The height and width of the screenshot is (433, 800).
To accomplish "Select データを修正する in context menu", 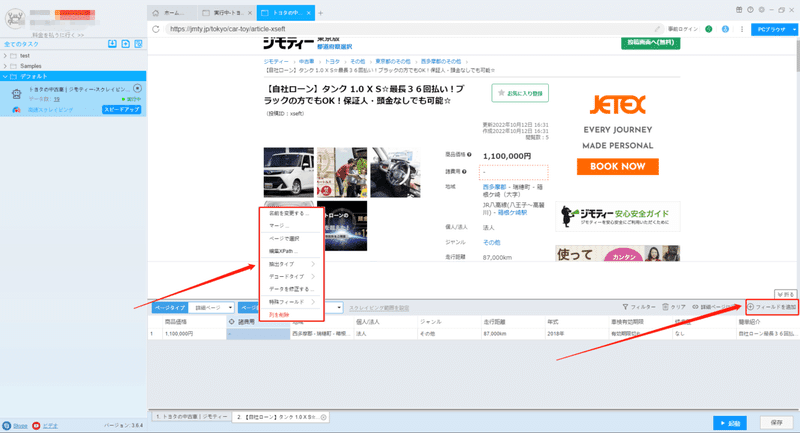I will (291, 289).
